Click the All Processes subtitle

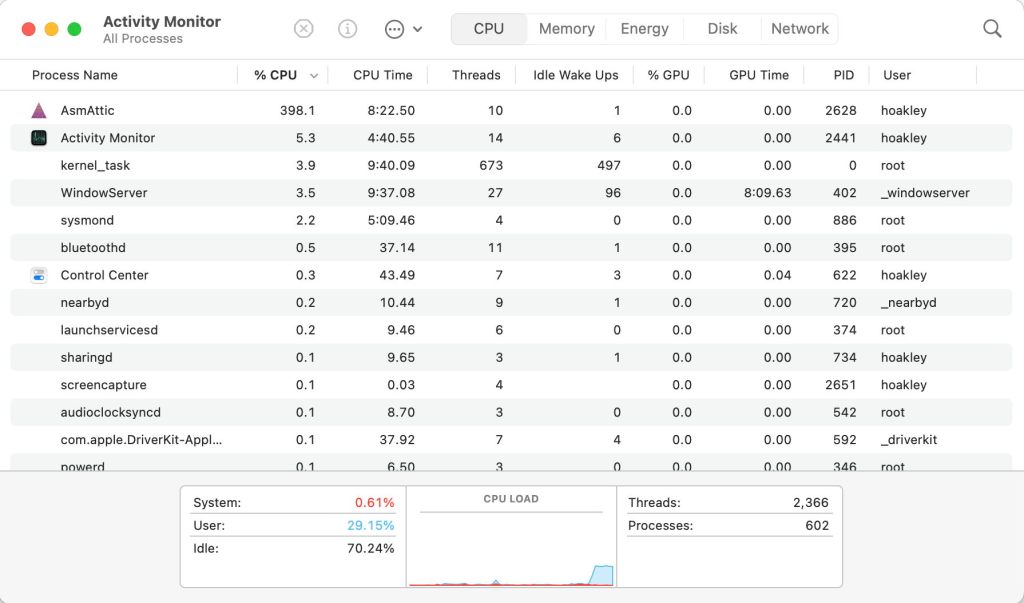pyautogui.click(x=143, y=39)
